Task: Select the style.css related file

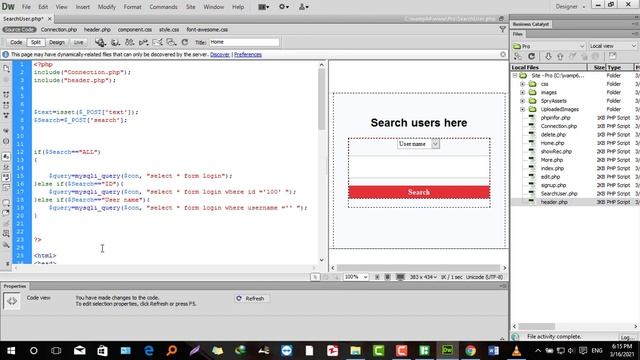Action: (169, 29)
